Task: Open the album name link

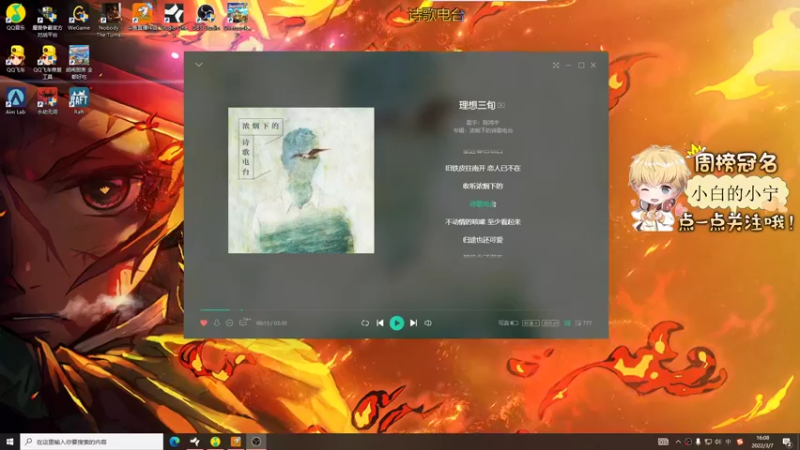Action: [491, 131]
